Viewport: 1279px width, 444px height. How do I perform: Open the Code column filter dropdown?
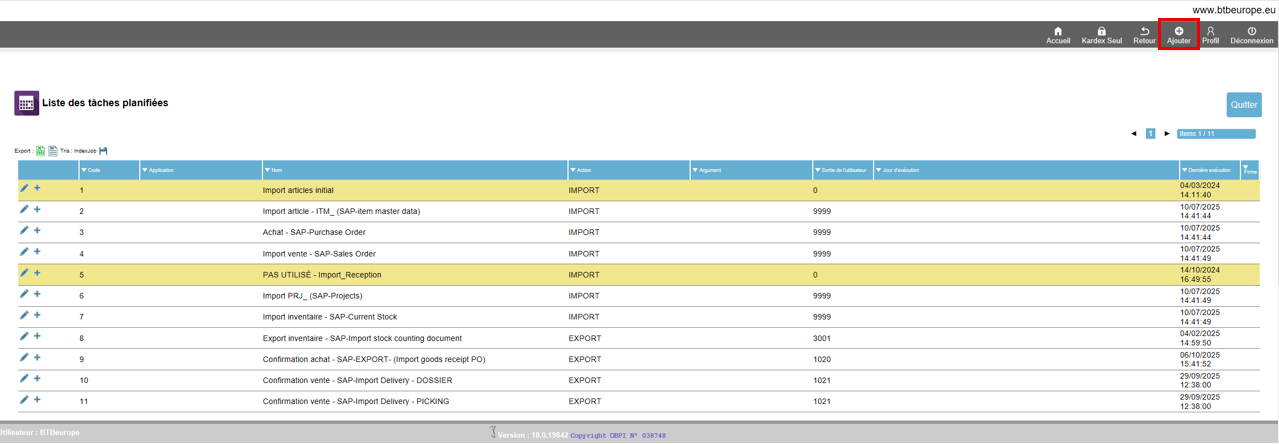pos(84,171)
